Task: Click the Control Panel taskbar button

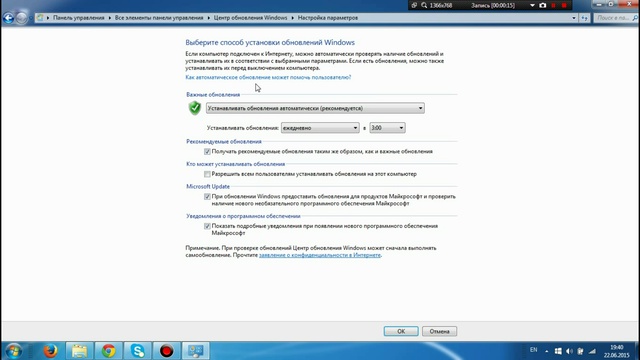Action: click(x=196, y=351)
